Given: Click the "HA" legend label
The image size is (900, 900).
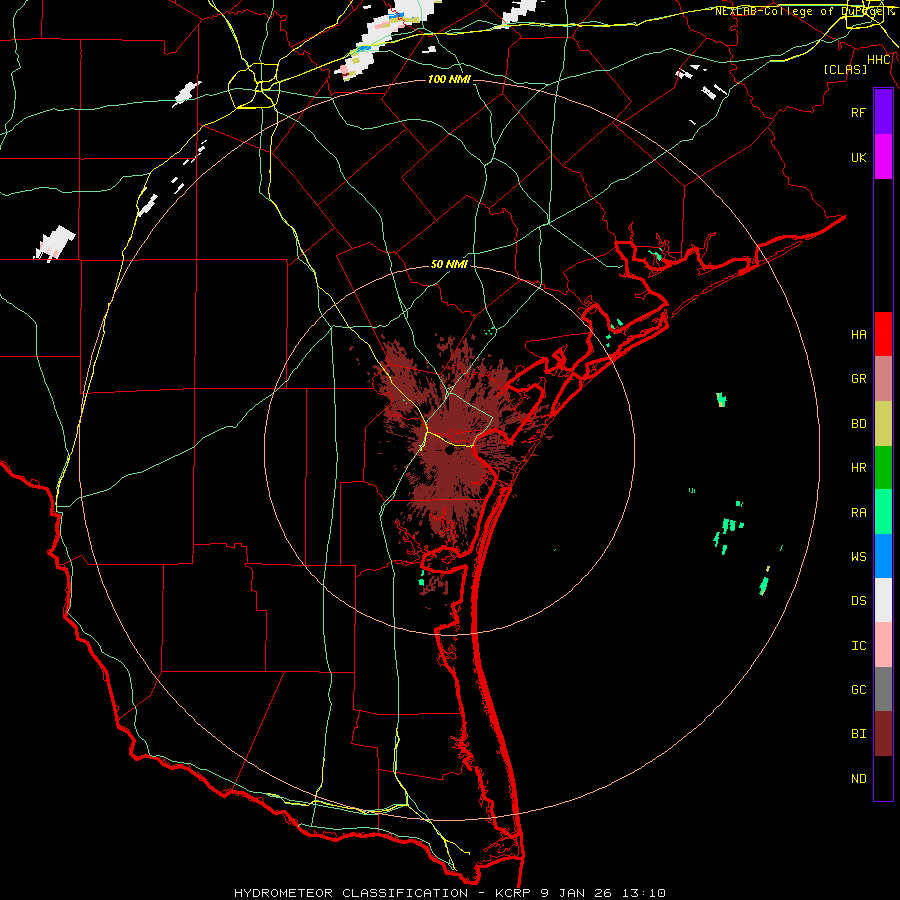Looking at the screenshot, I should click(x=858, y=335).
